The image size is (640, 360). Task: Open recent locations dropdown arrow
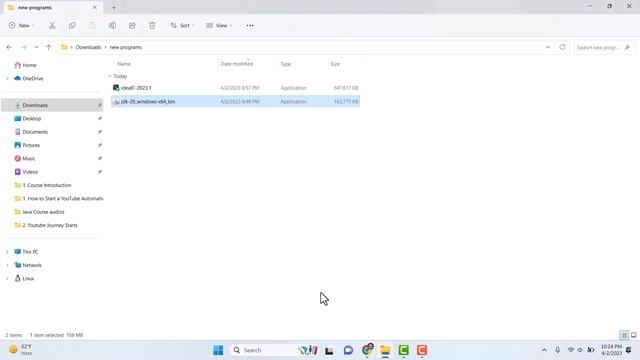tap(36, 47)
